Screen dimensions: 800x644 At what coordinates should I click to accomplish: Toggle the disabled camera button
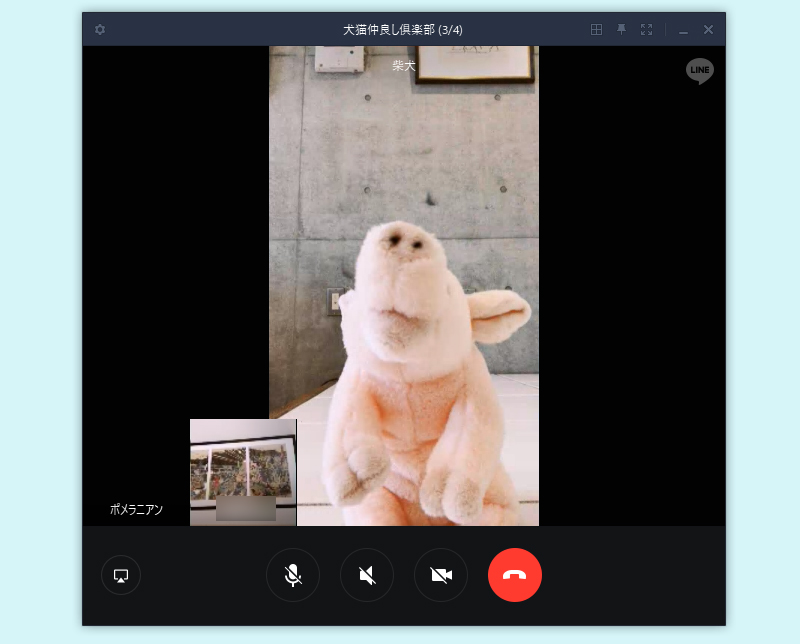click(441, 575)
